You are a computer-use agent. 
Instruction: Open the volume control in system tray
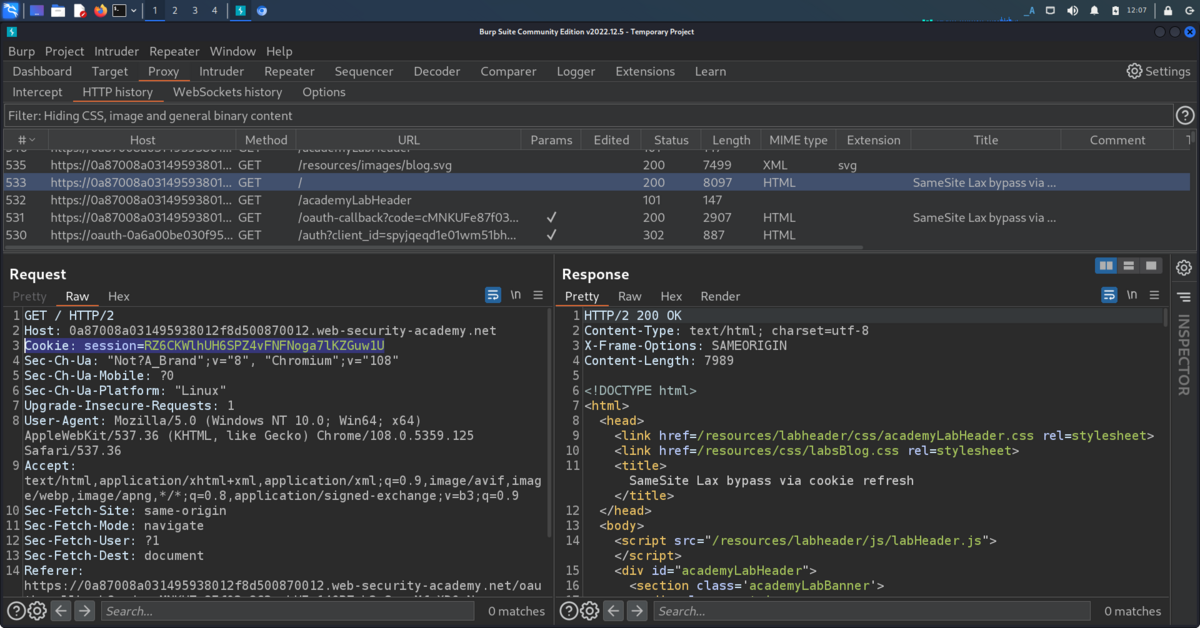(1072, 11)
